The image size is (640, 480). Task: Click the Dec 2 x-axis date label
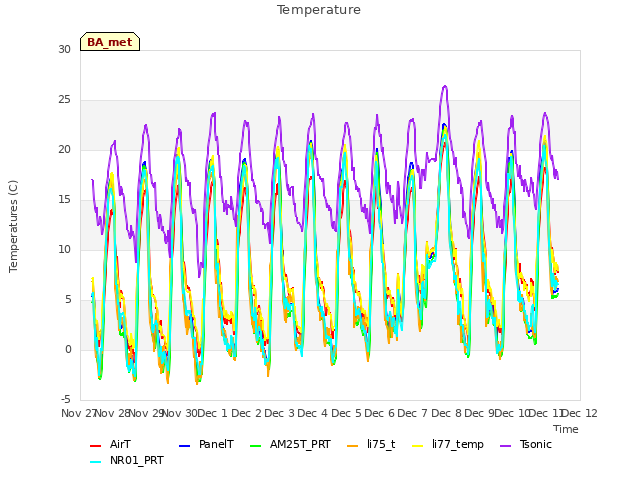247,413
